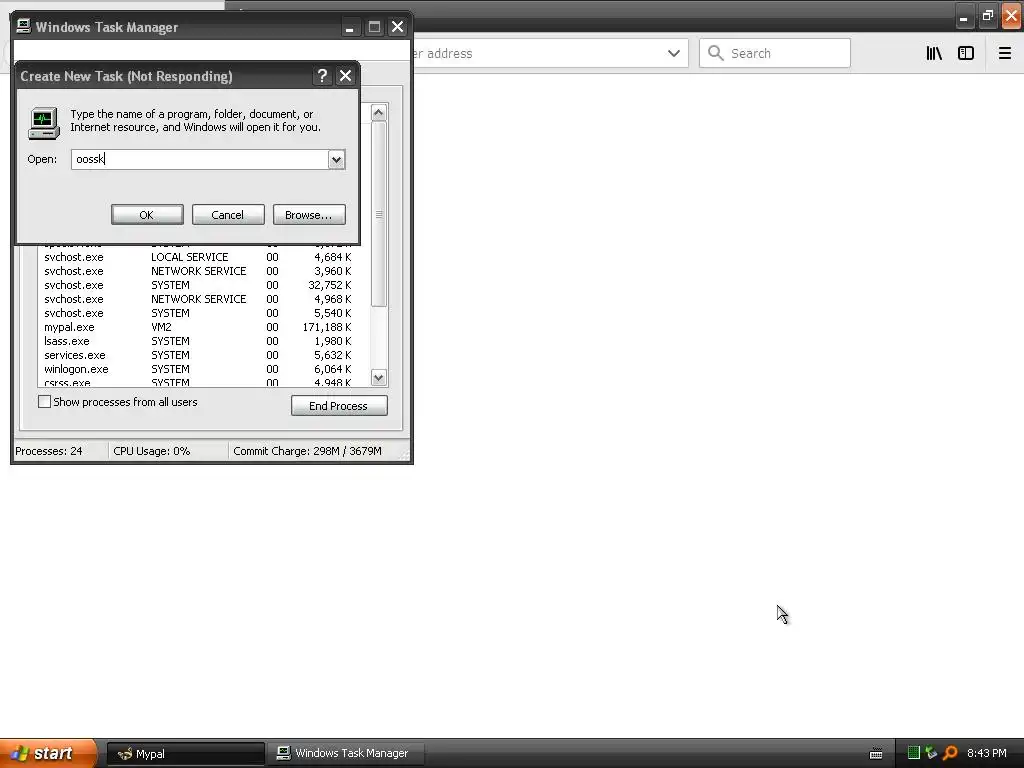The width and height of the screenshot is (1024, 768).
Task: Minimize the Mypal browser window
Action: [x=964, y=16]
